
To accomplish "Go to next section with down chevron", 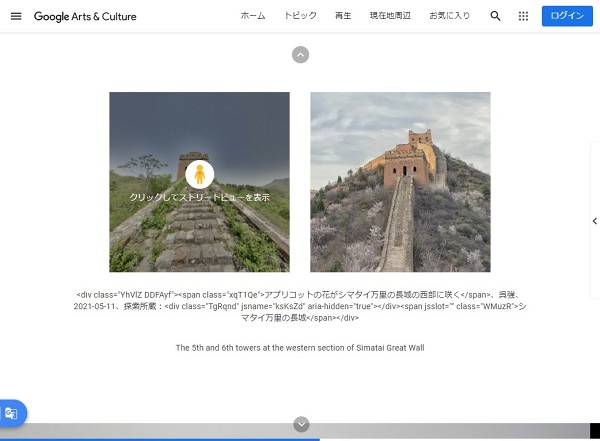I will (301, 424).
